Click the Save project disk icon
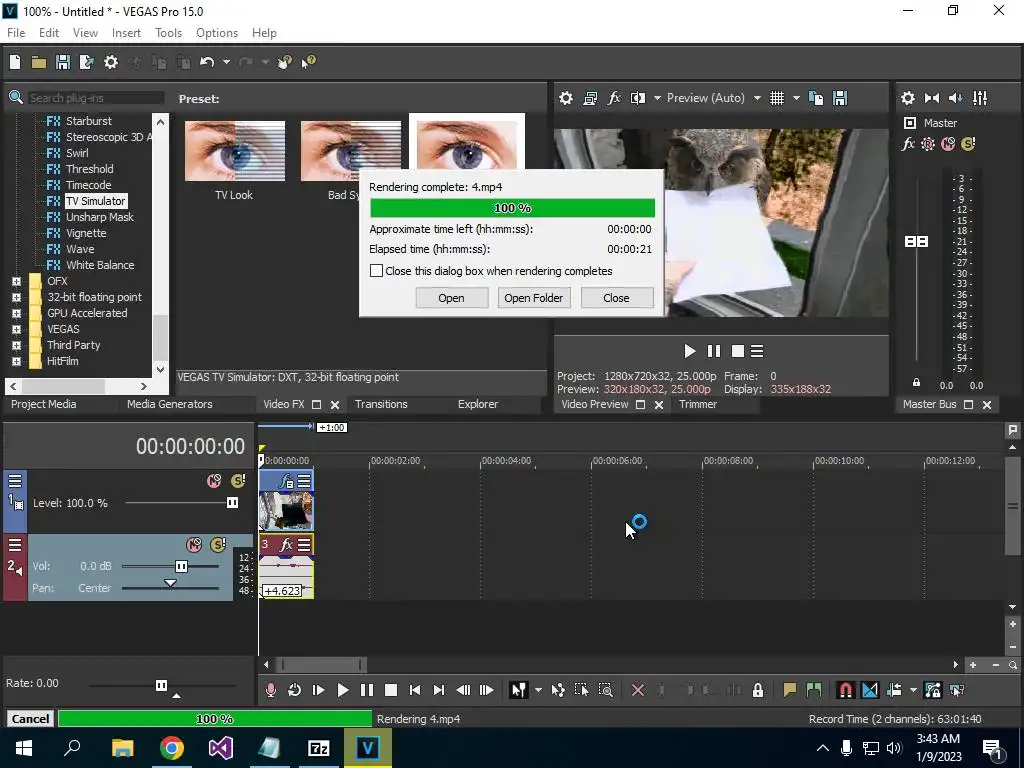This screenshot has width=1024, height=768. point(63,62)
